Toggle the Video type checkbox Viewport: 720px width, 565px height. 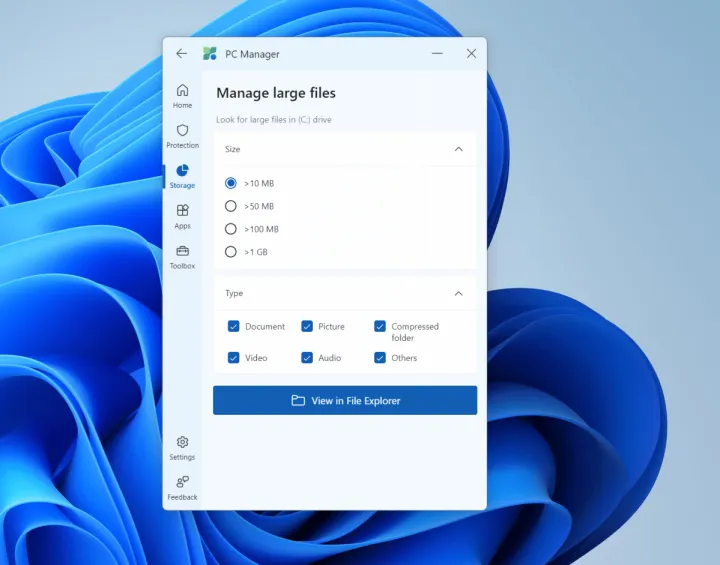point(233,357)
